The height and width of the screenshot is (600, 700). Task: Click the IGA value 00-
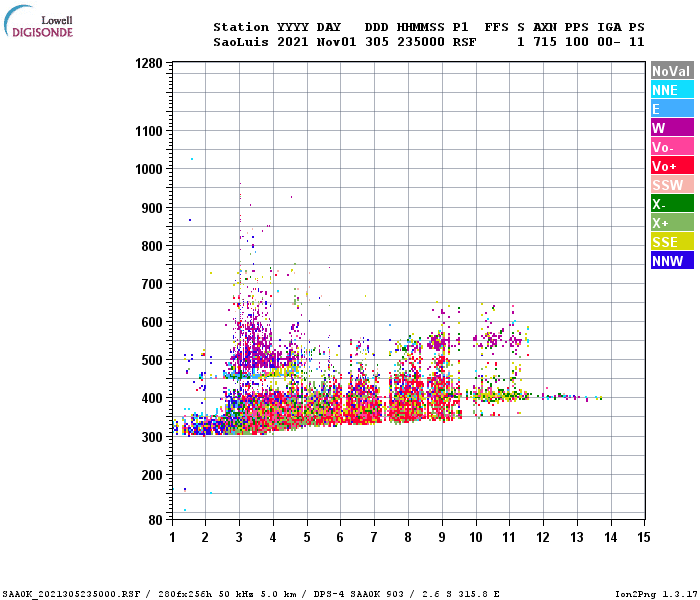tap(609, 42)
